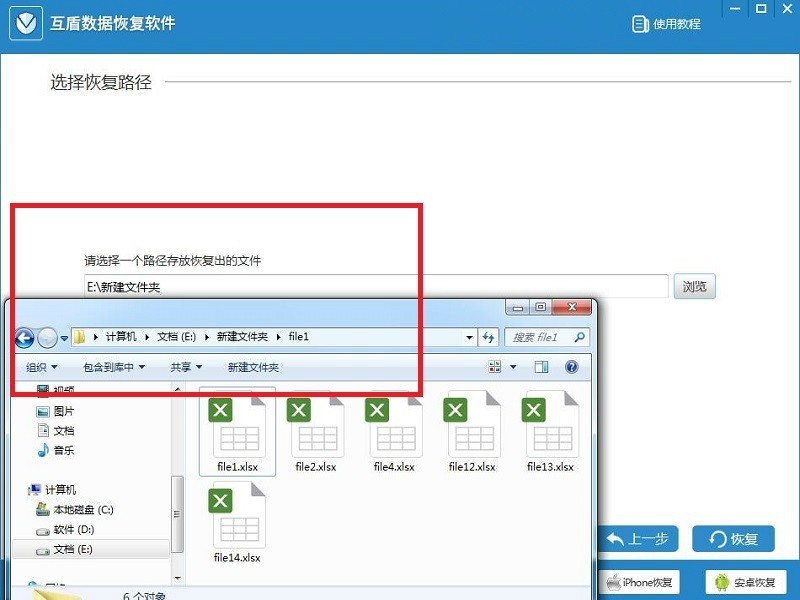Click the recovery path input field
The width and height of the screenshot is (800, 600).
(x=376, y=286)
